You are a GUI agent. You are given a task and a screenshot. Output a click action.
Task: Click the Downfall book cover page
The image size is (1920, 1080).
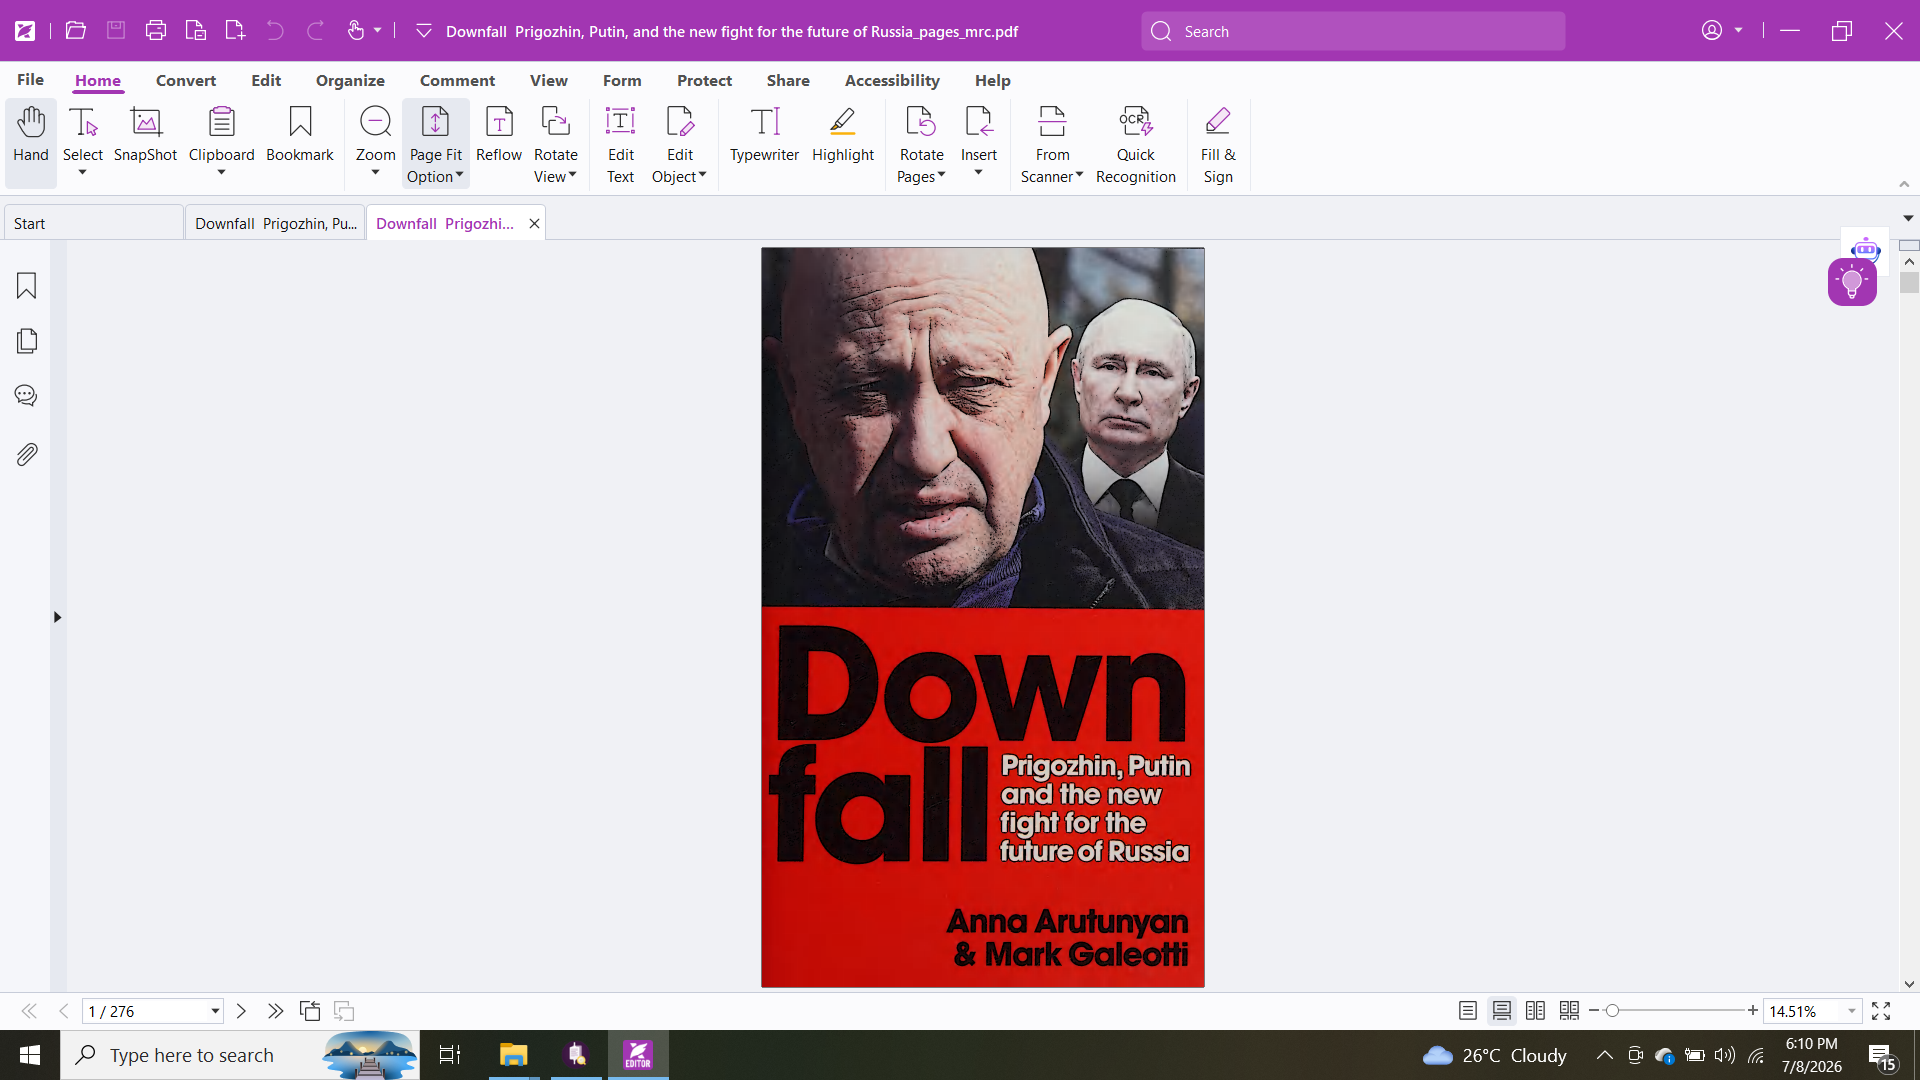(982, 617)
